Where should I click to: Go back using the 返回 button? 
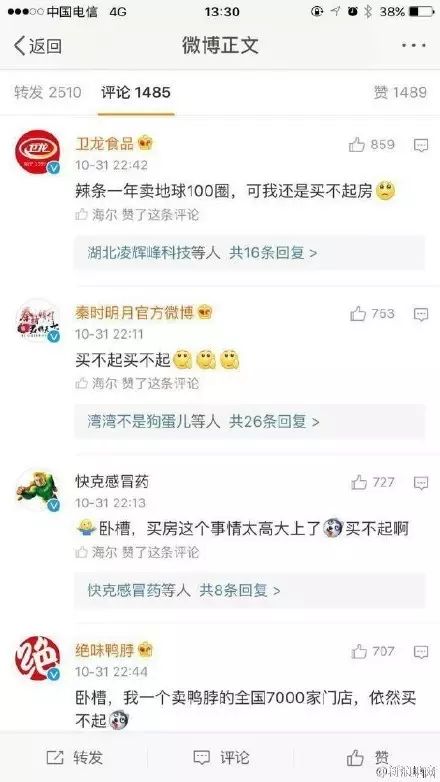(x=38, y=46)
